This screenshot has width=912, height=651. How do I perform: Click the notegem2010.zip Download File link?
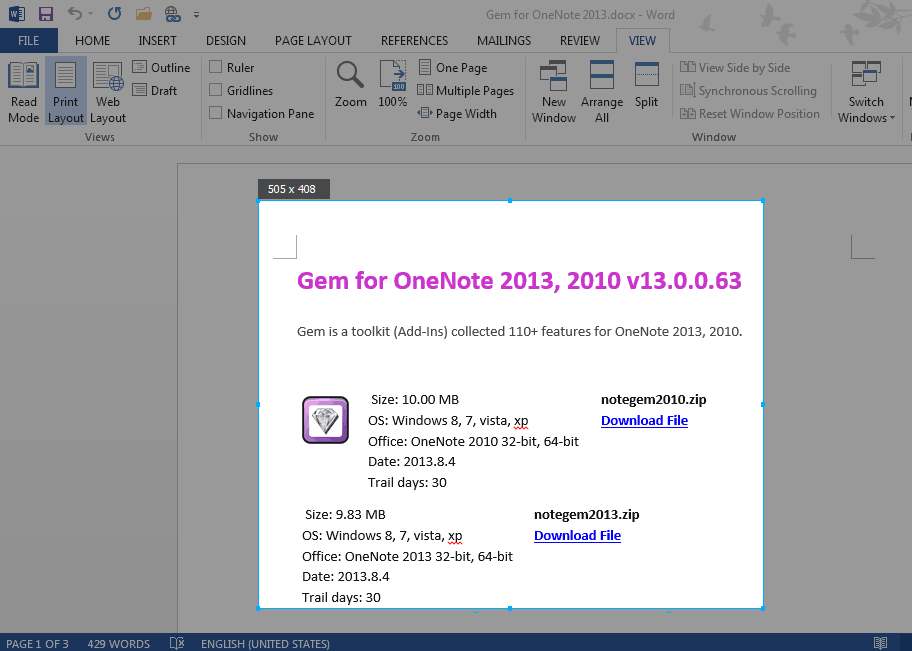(x=644, y=421)
